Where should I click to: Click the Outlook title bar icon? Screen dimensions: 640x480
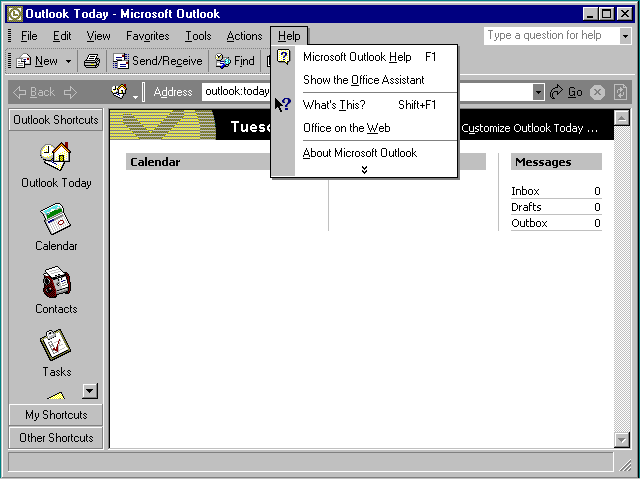[x=15, y=14]
